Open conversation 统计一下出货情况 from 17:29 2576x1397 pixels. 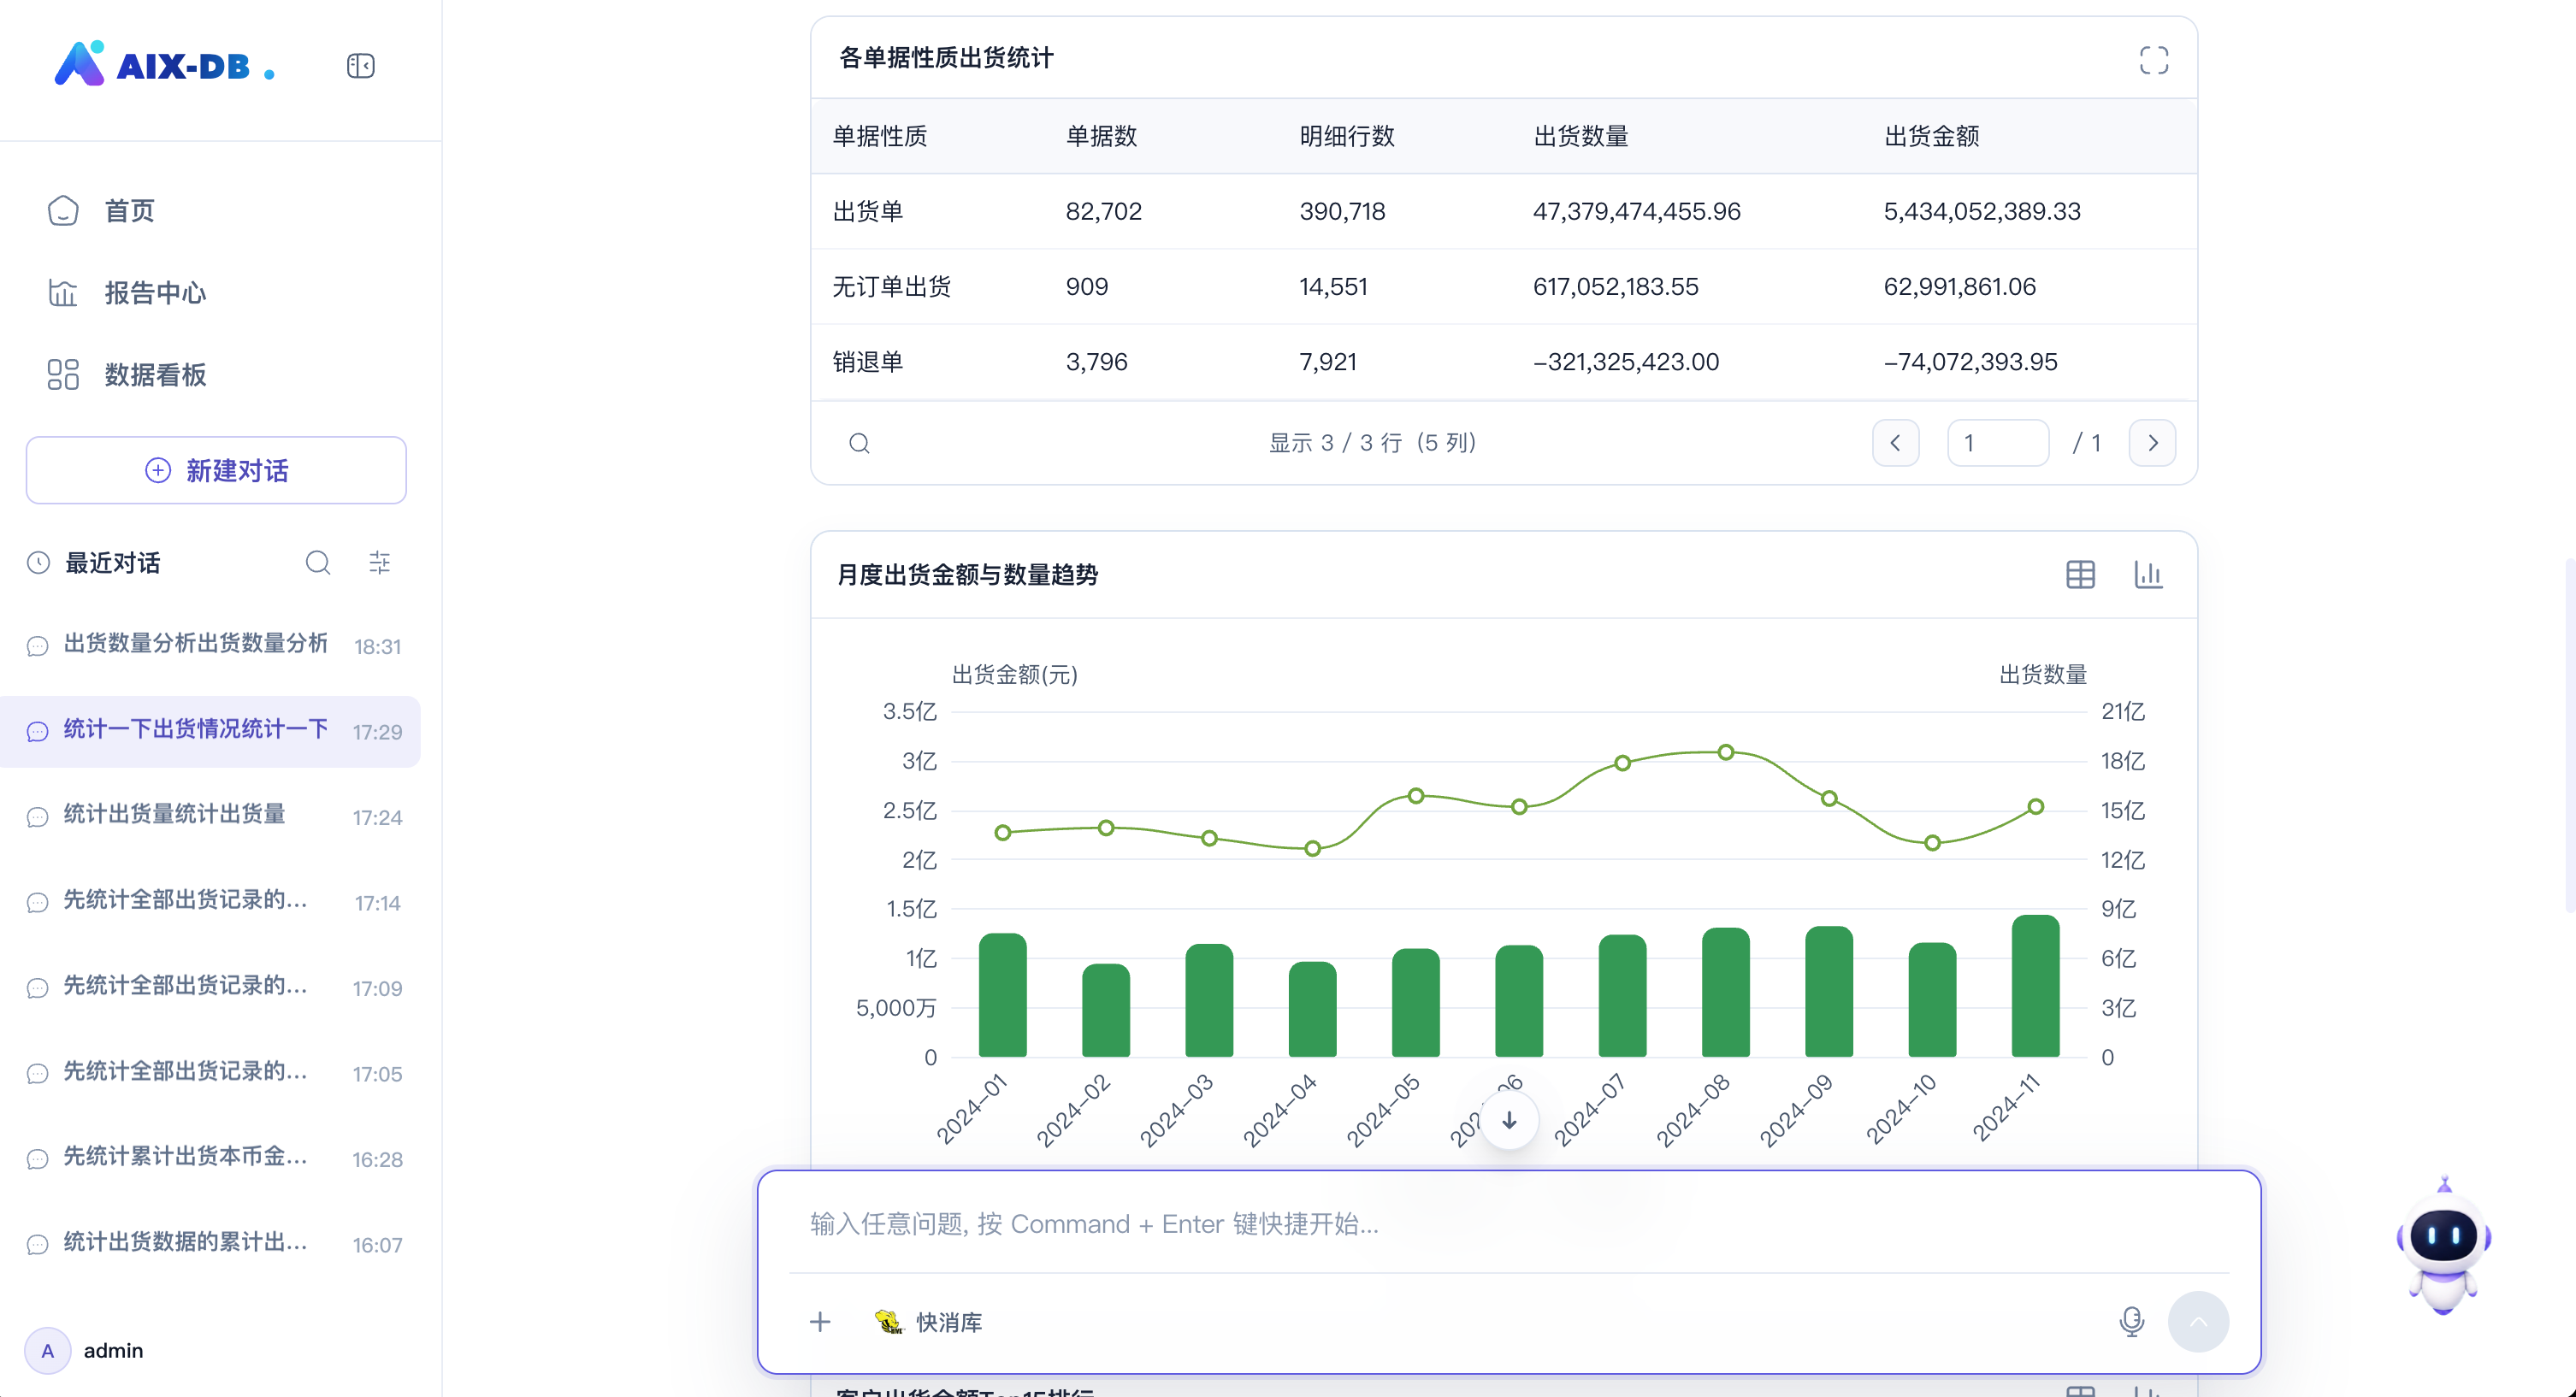coord(211,731)
